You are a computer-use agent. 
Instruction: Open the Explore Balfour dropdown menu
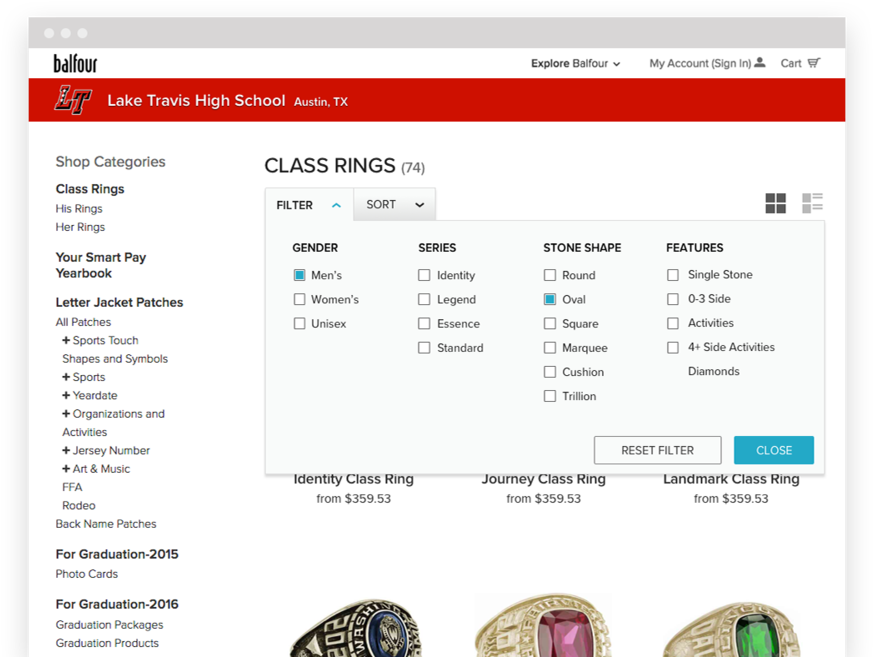(x=575, y=63)
